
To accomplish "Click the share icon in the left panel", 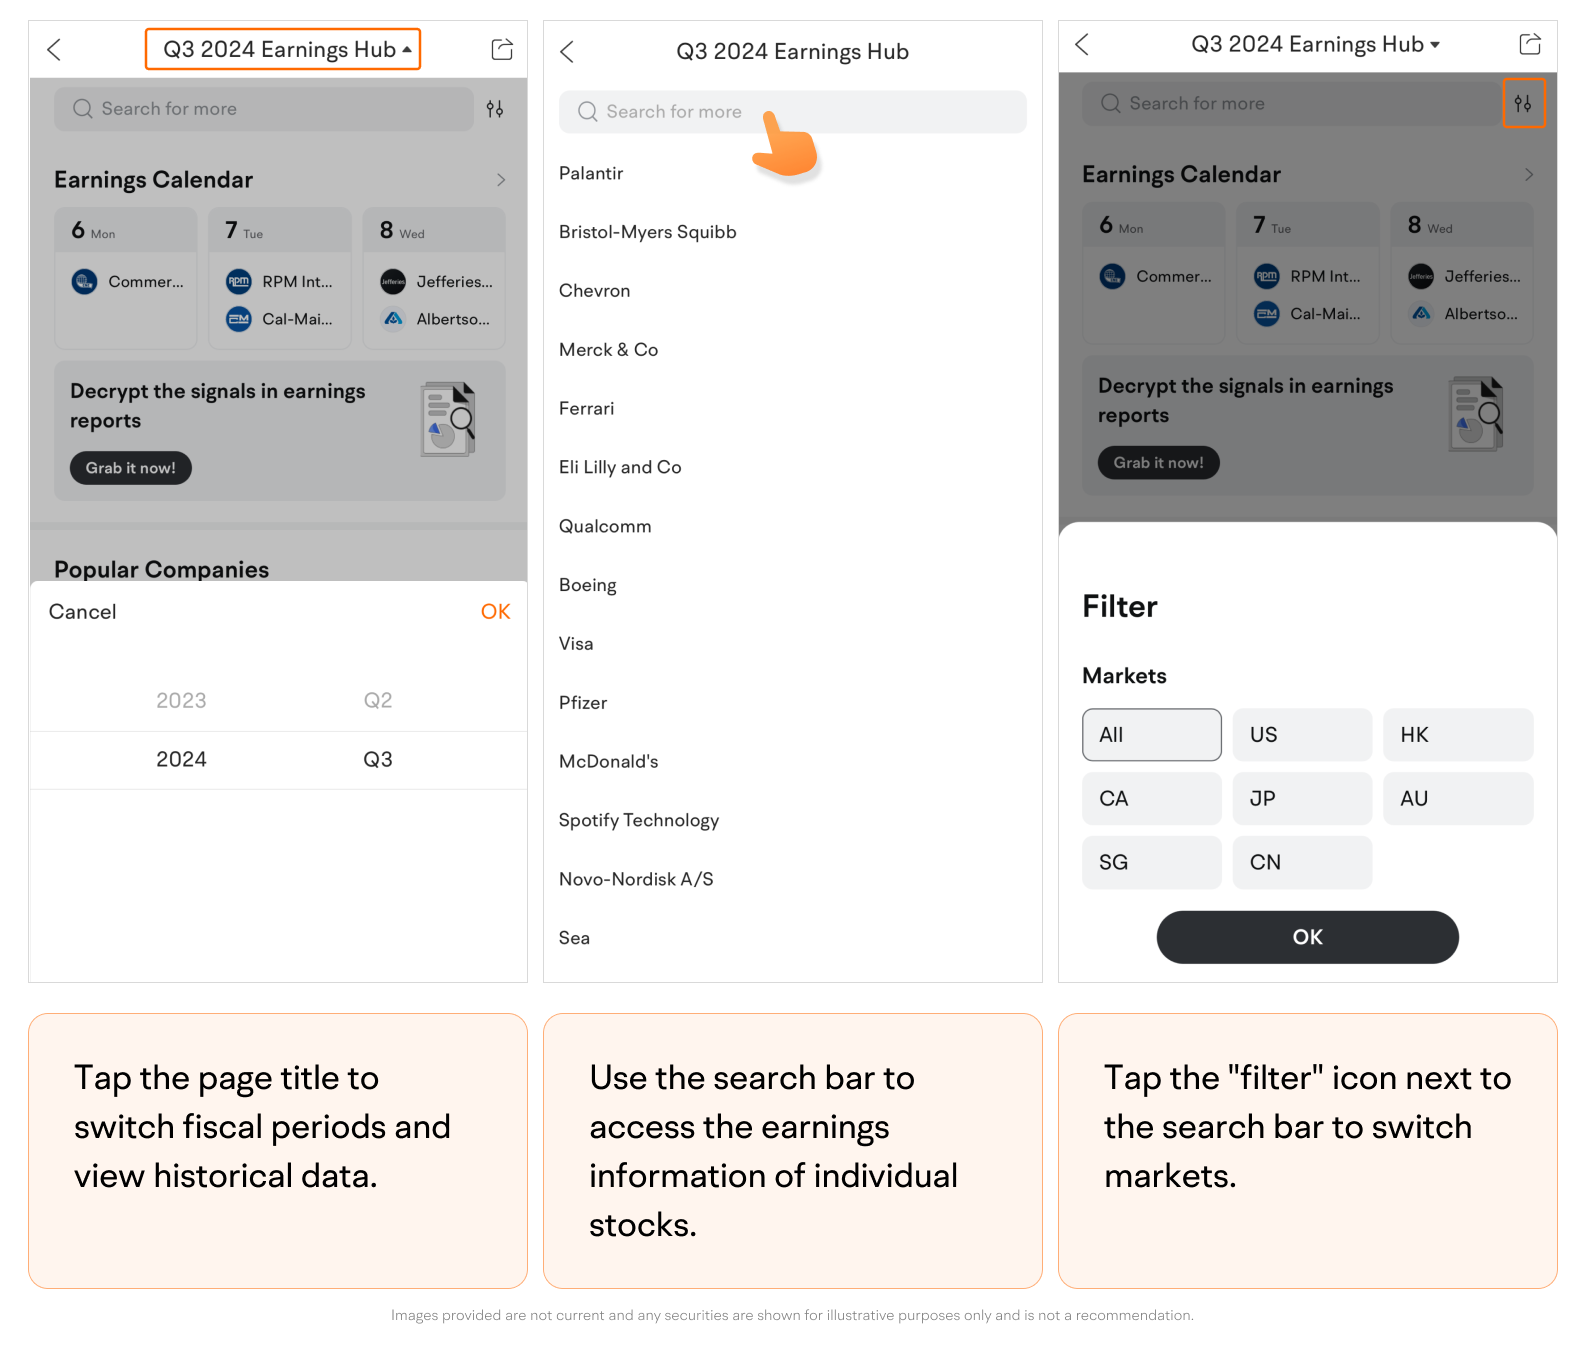I will (502, 49).
